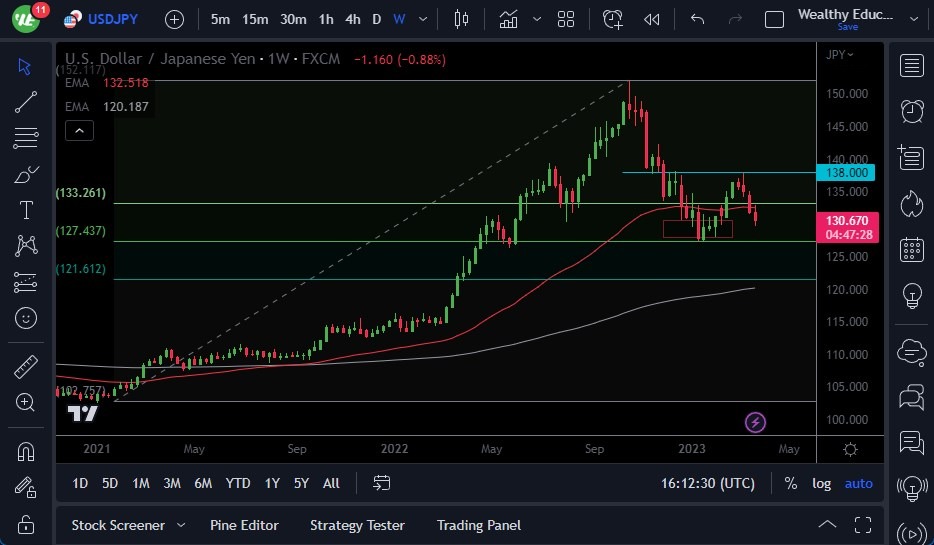The width and height of the screenshot is (934, 545).
Task: Open the alerts alarm clock panel
Action: [911, 111]
